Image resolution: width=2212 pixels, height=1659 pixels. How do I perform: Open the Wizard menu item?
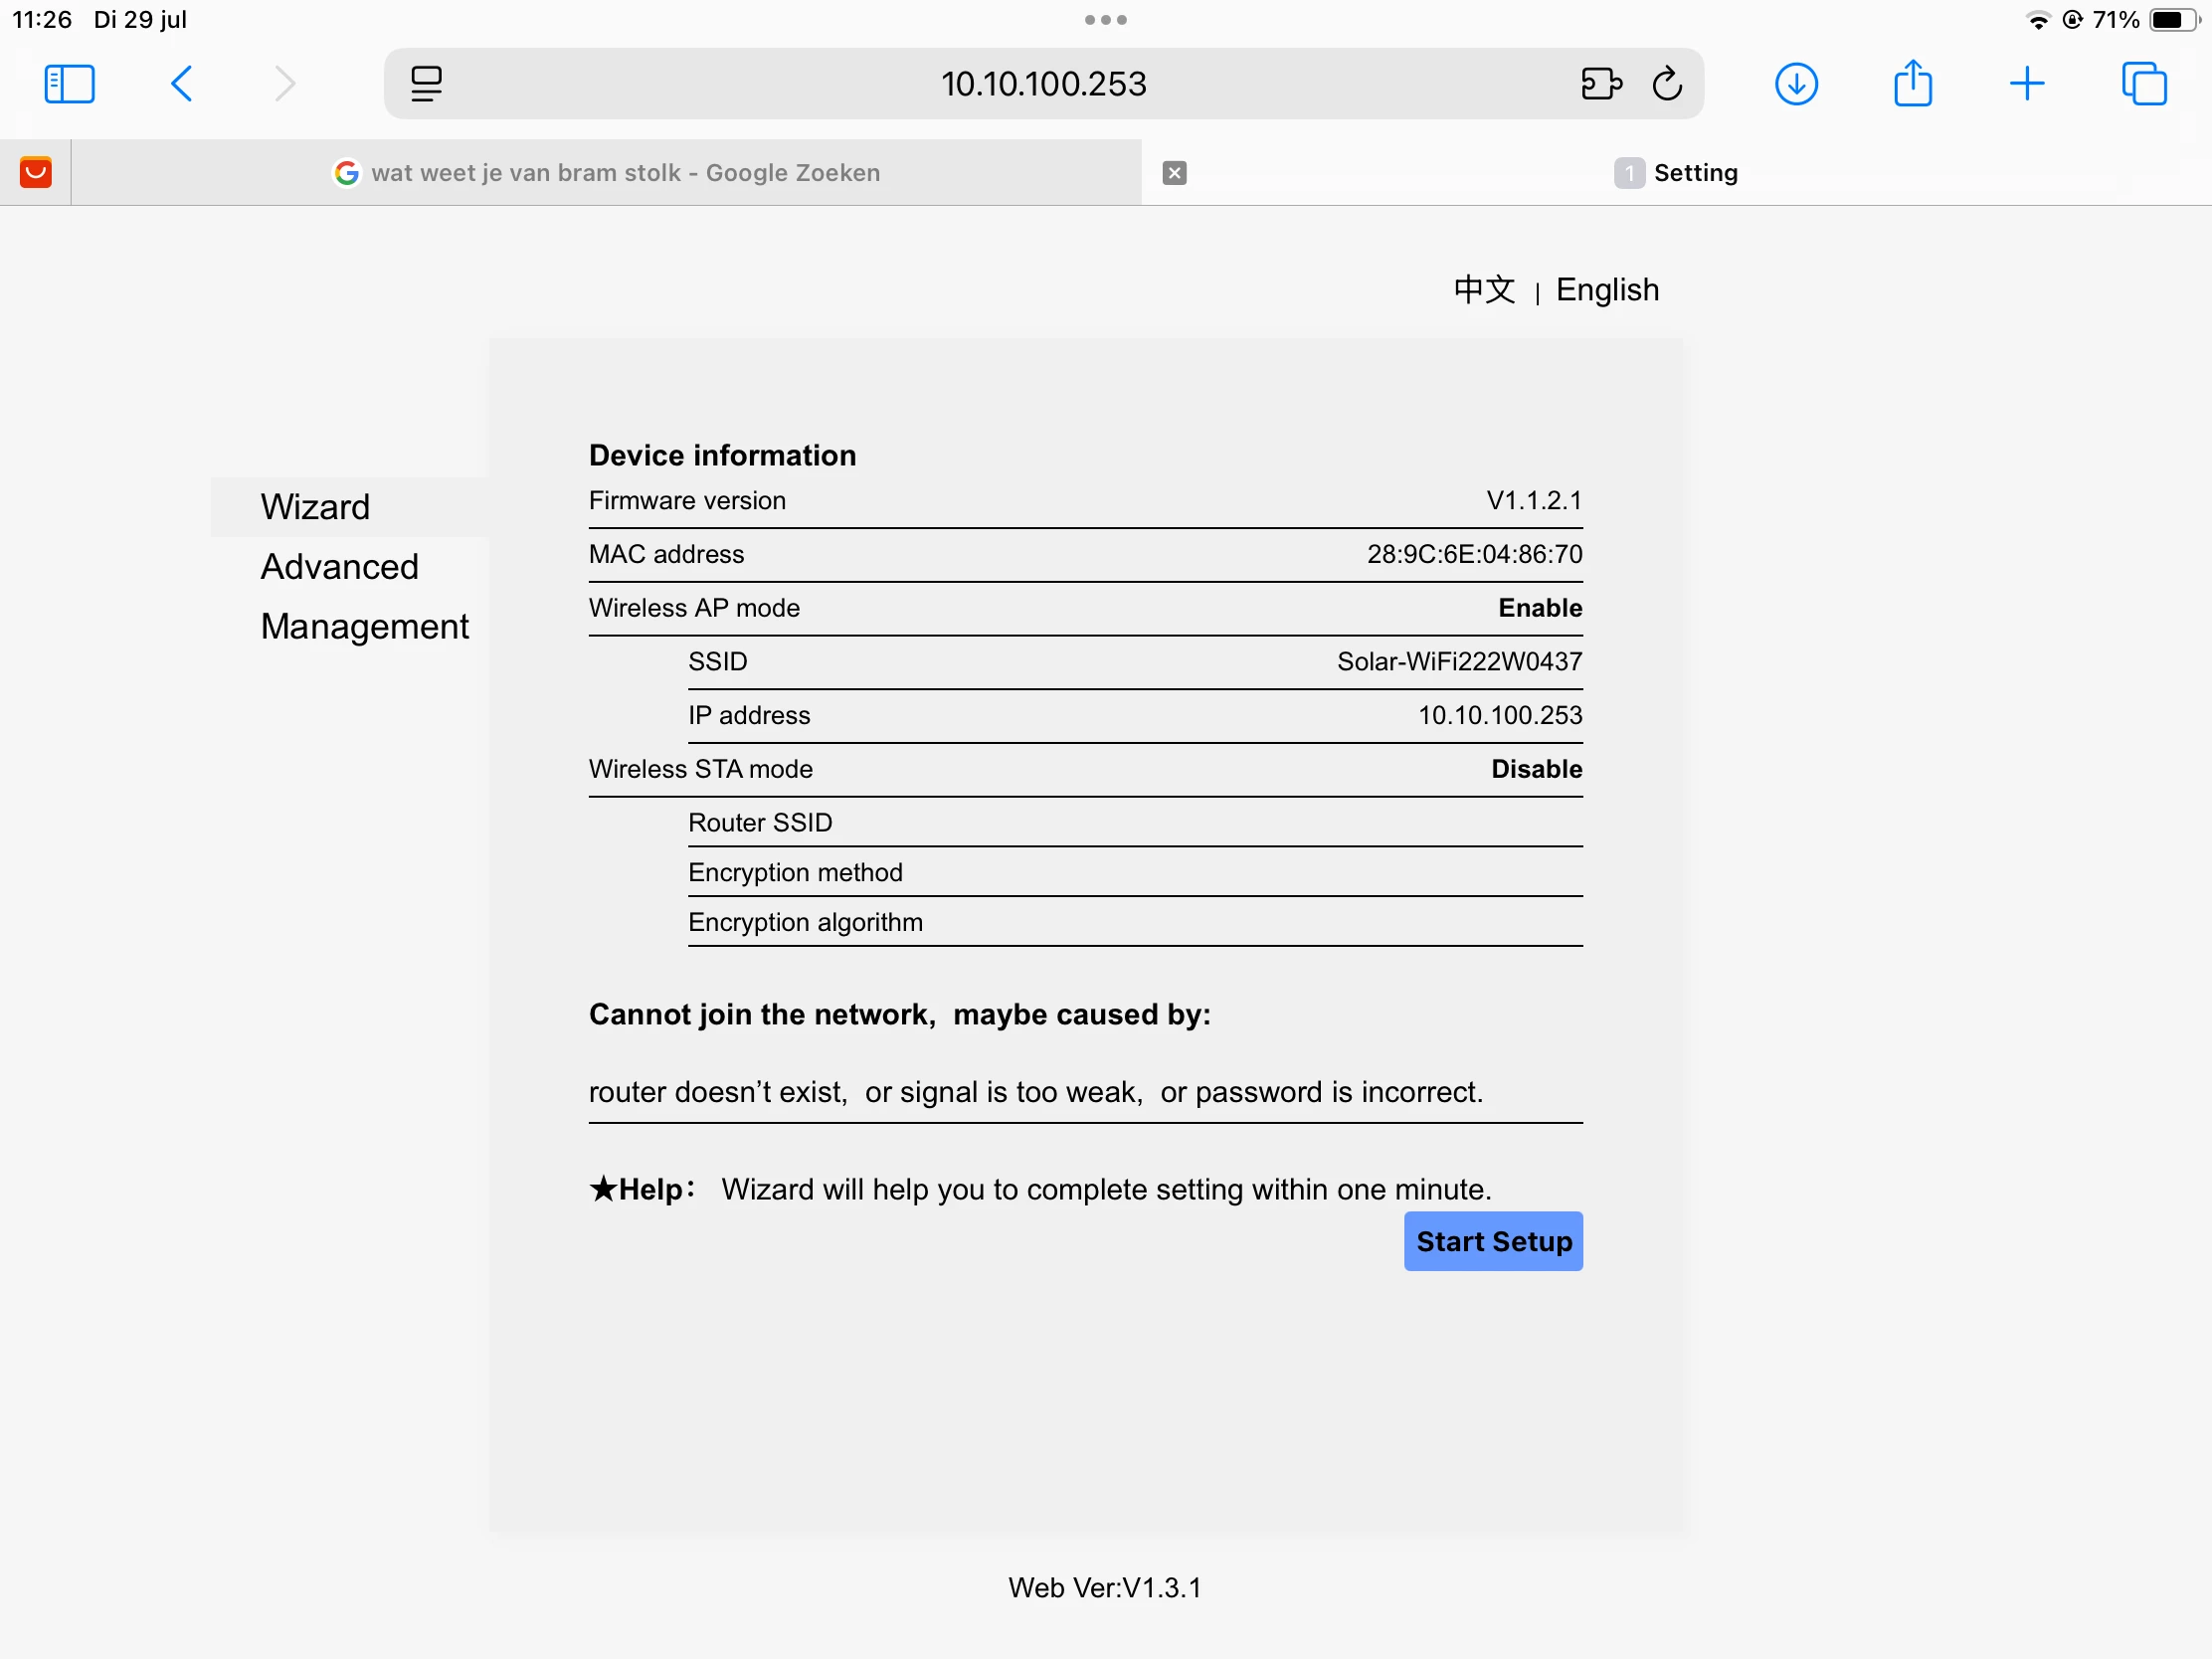pyautogui.click(x=315, y=507)
